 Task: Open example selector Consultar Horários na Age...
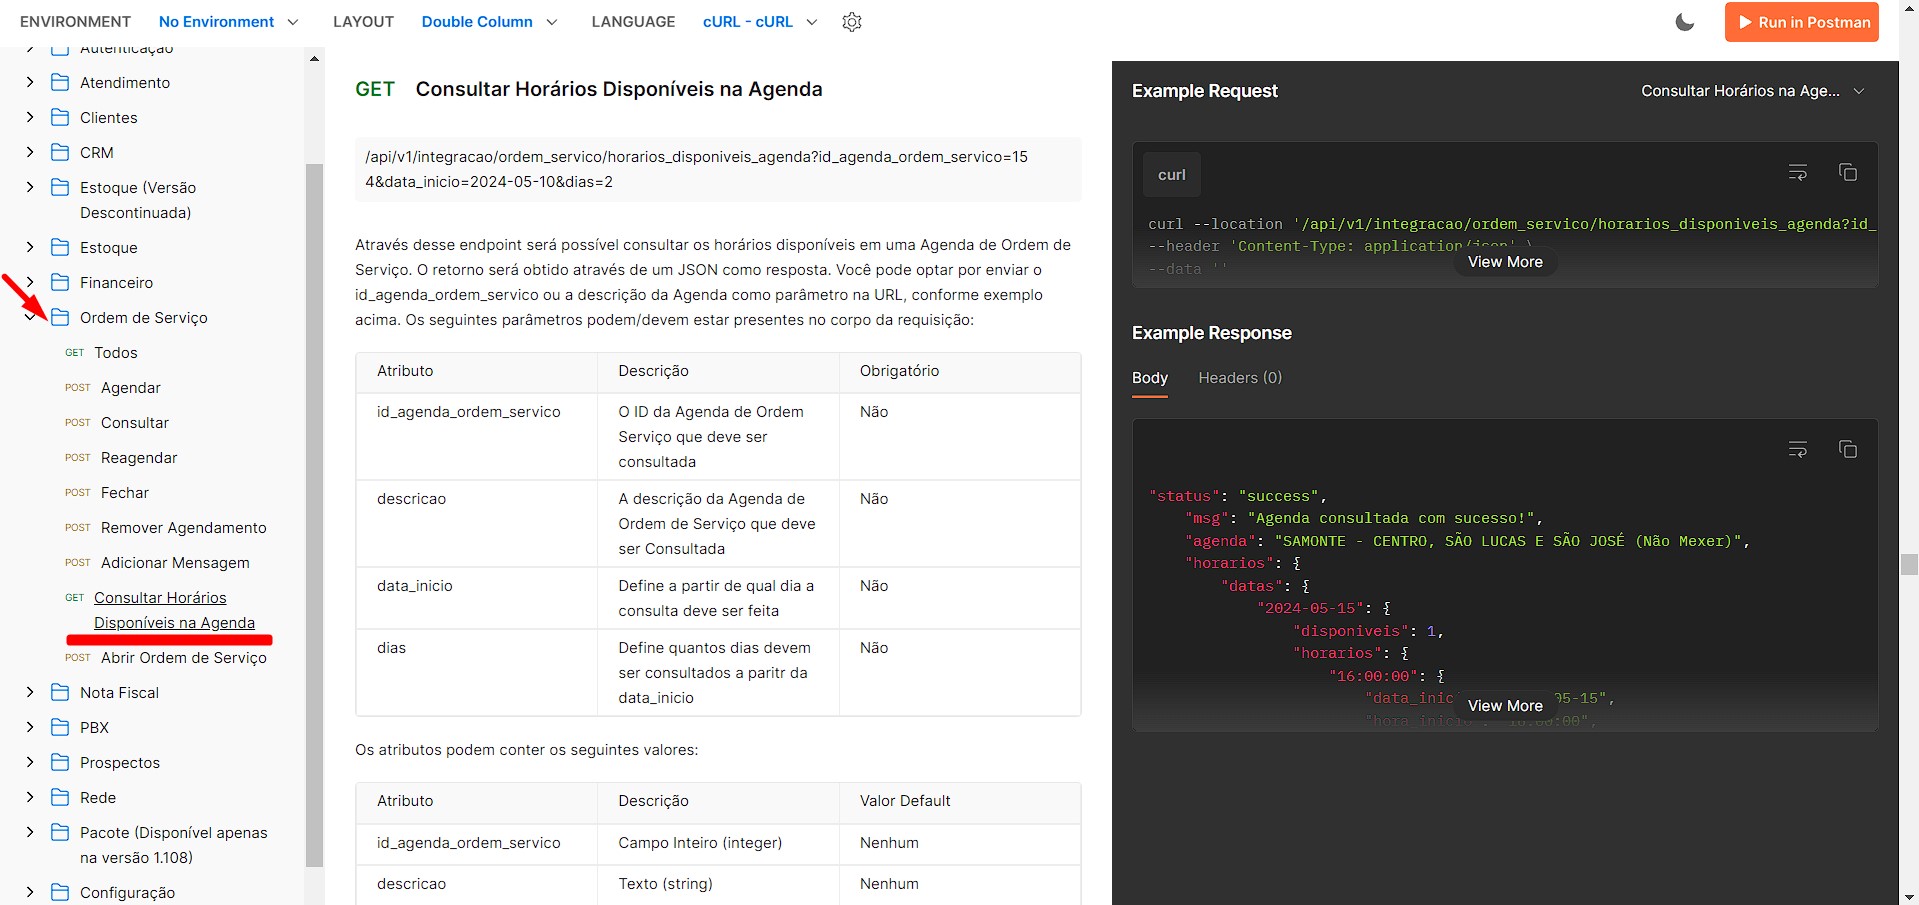click(1752, 91)
